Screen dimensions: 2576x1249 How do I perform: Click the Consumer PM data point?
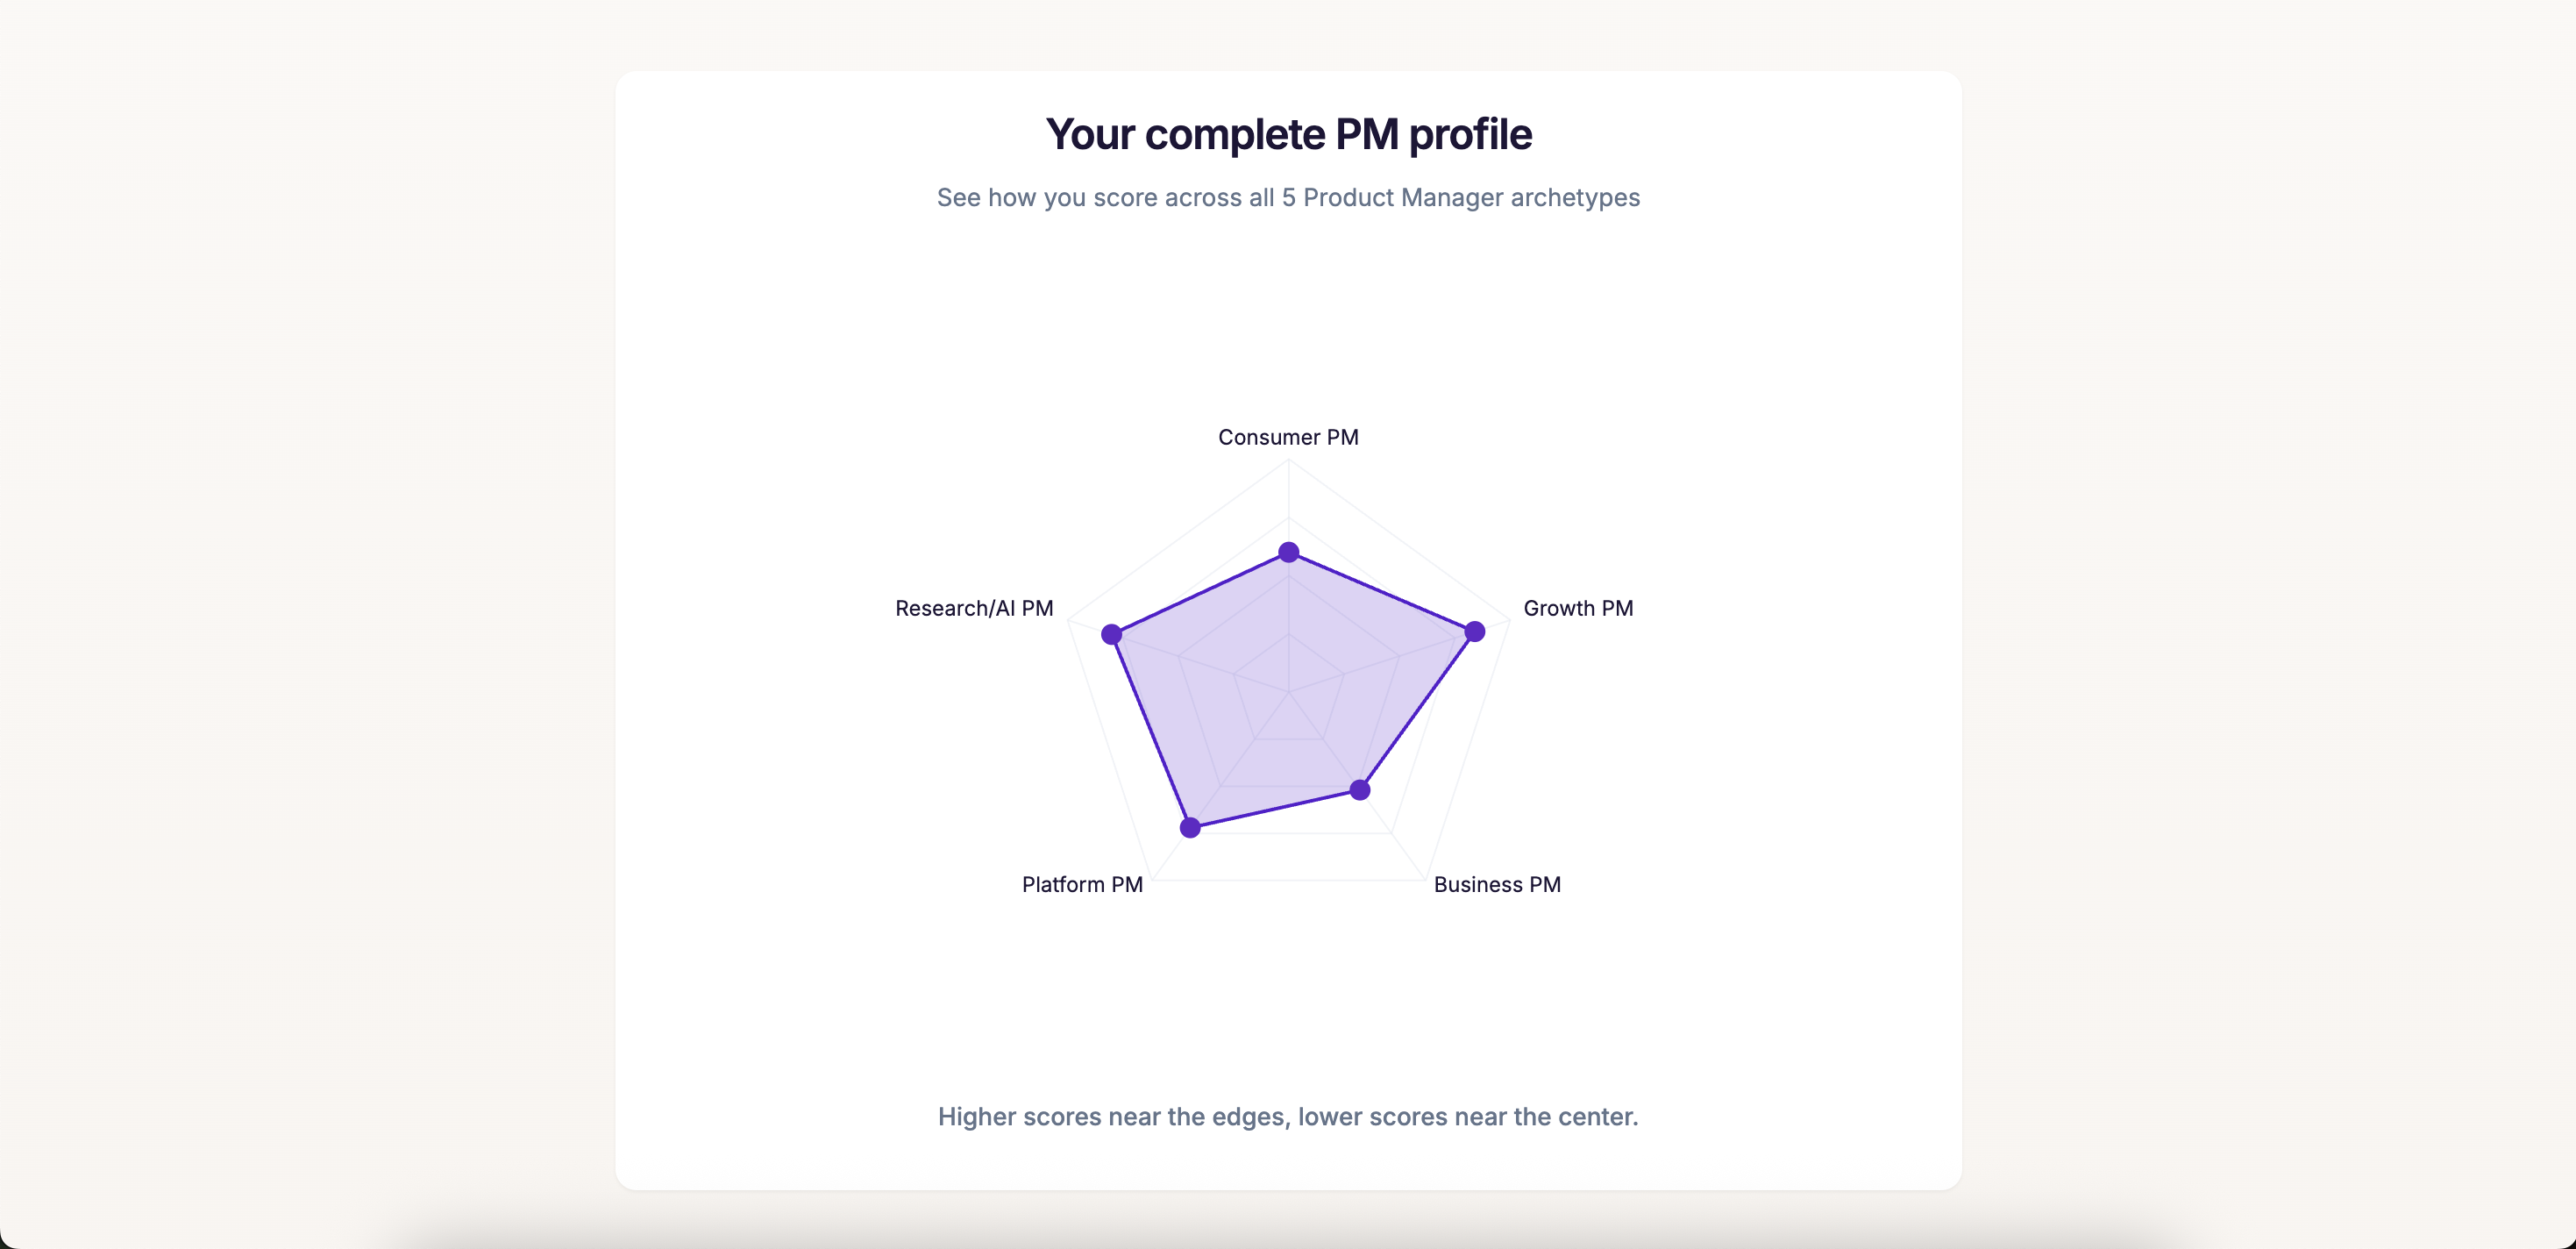click(x=1288, y=552)
